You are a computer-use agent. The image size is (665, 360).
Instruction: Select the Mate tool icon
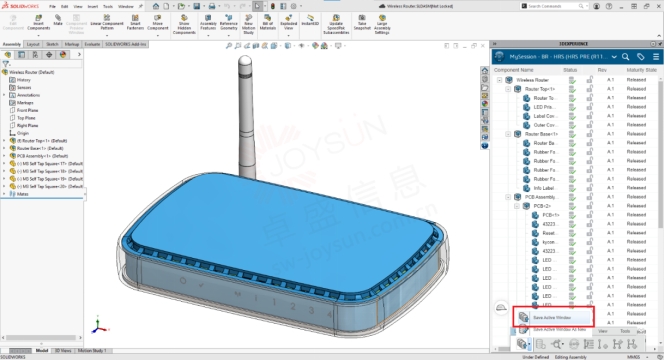coord(58,20)
